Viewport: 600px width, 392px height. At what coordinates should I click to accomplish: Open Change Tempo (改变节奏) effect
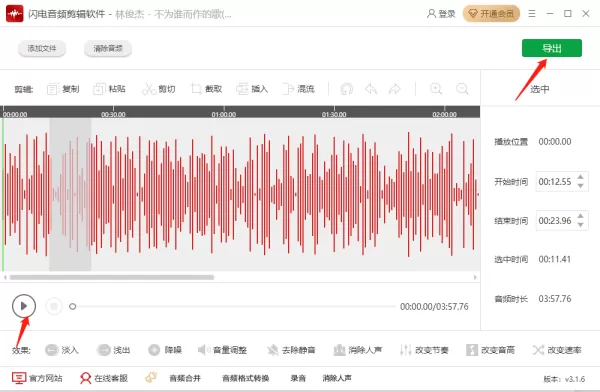pyautogui.click(x=424, y=350)
